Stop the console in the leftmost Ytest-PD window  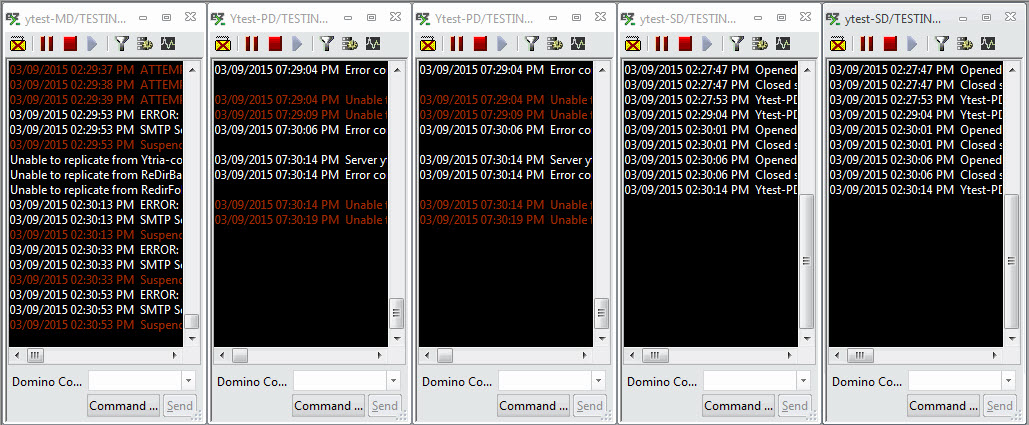click(x=275, y=43)
